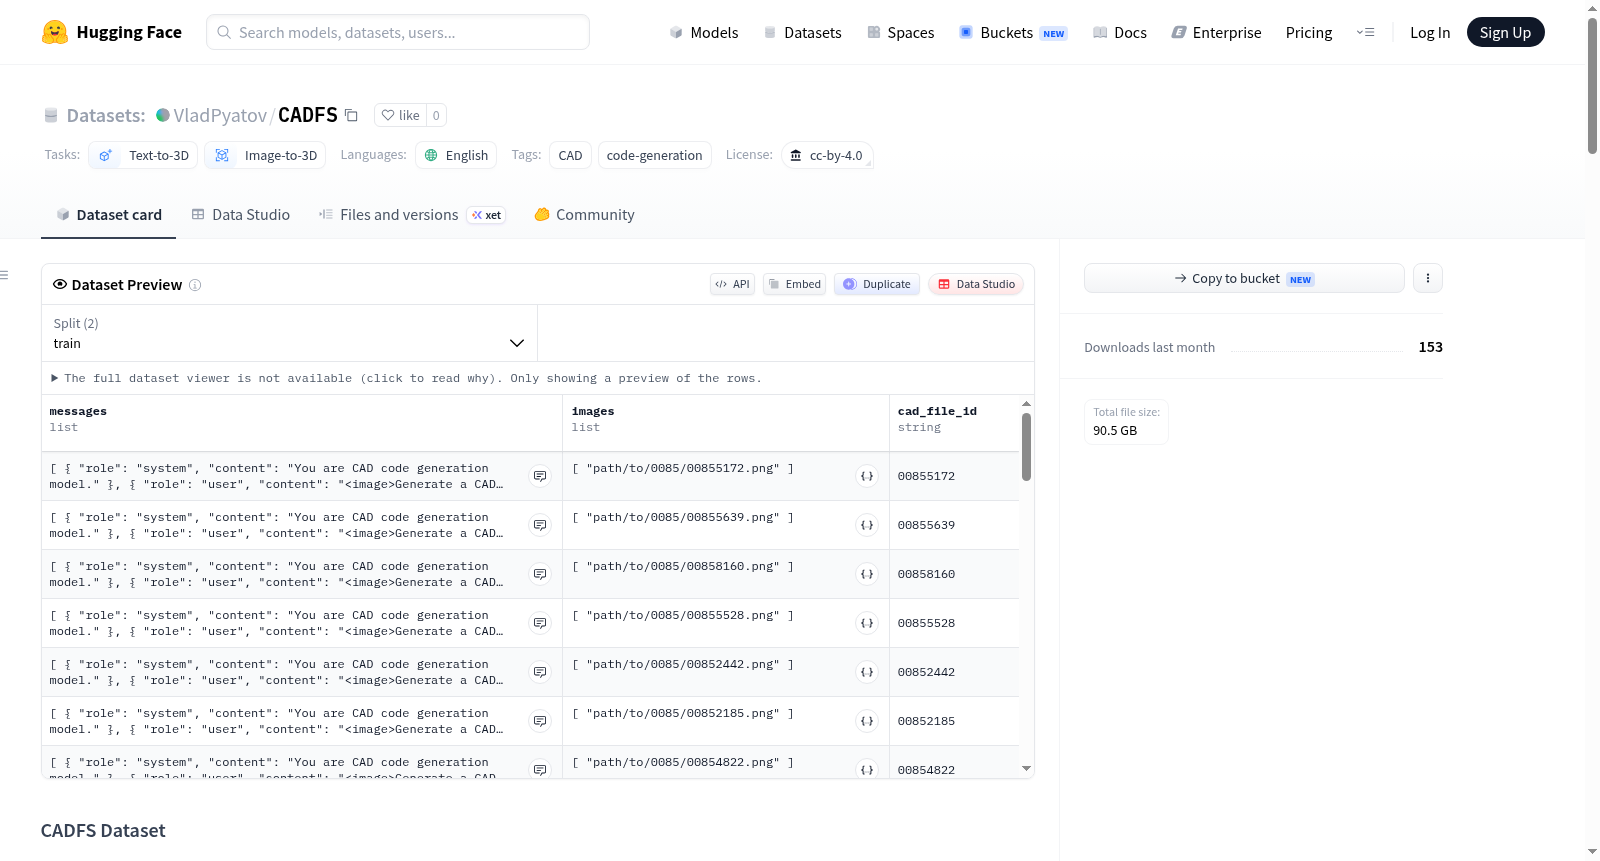The height and width of the screenshot is (861, 1600).
Task: Open the collapsed sidebar table of contents
Action: pyautogui.click(x=4, y=275)
